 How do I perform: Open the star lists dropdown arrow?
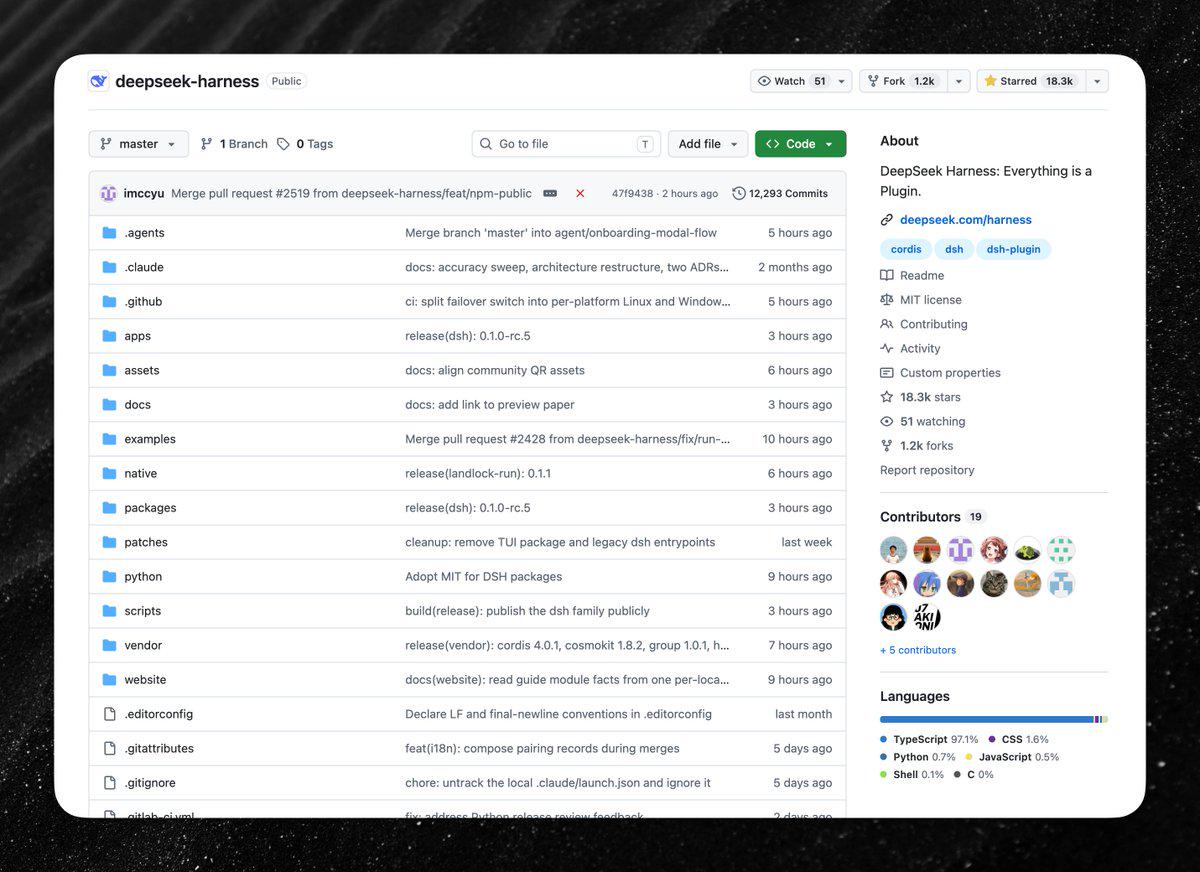pos(1097,81)
